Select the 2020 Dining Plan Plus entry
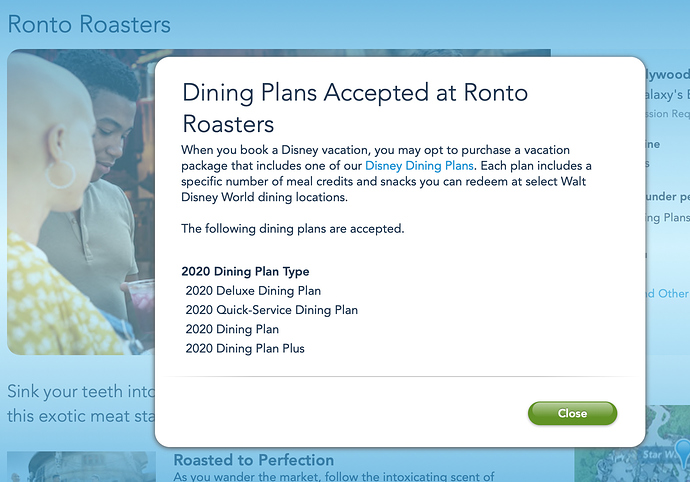The height and width of the screenshot is (482, 690). tap(245, 349)
